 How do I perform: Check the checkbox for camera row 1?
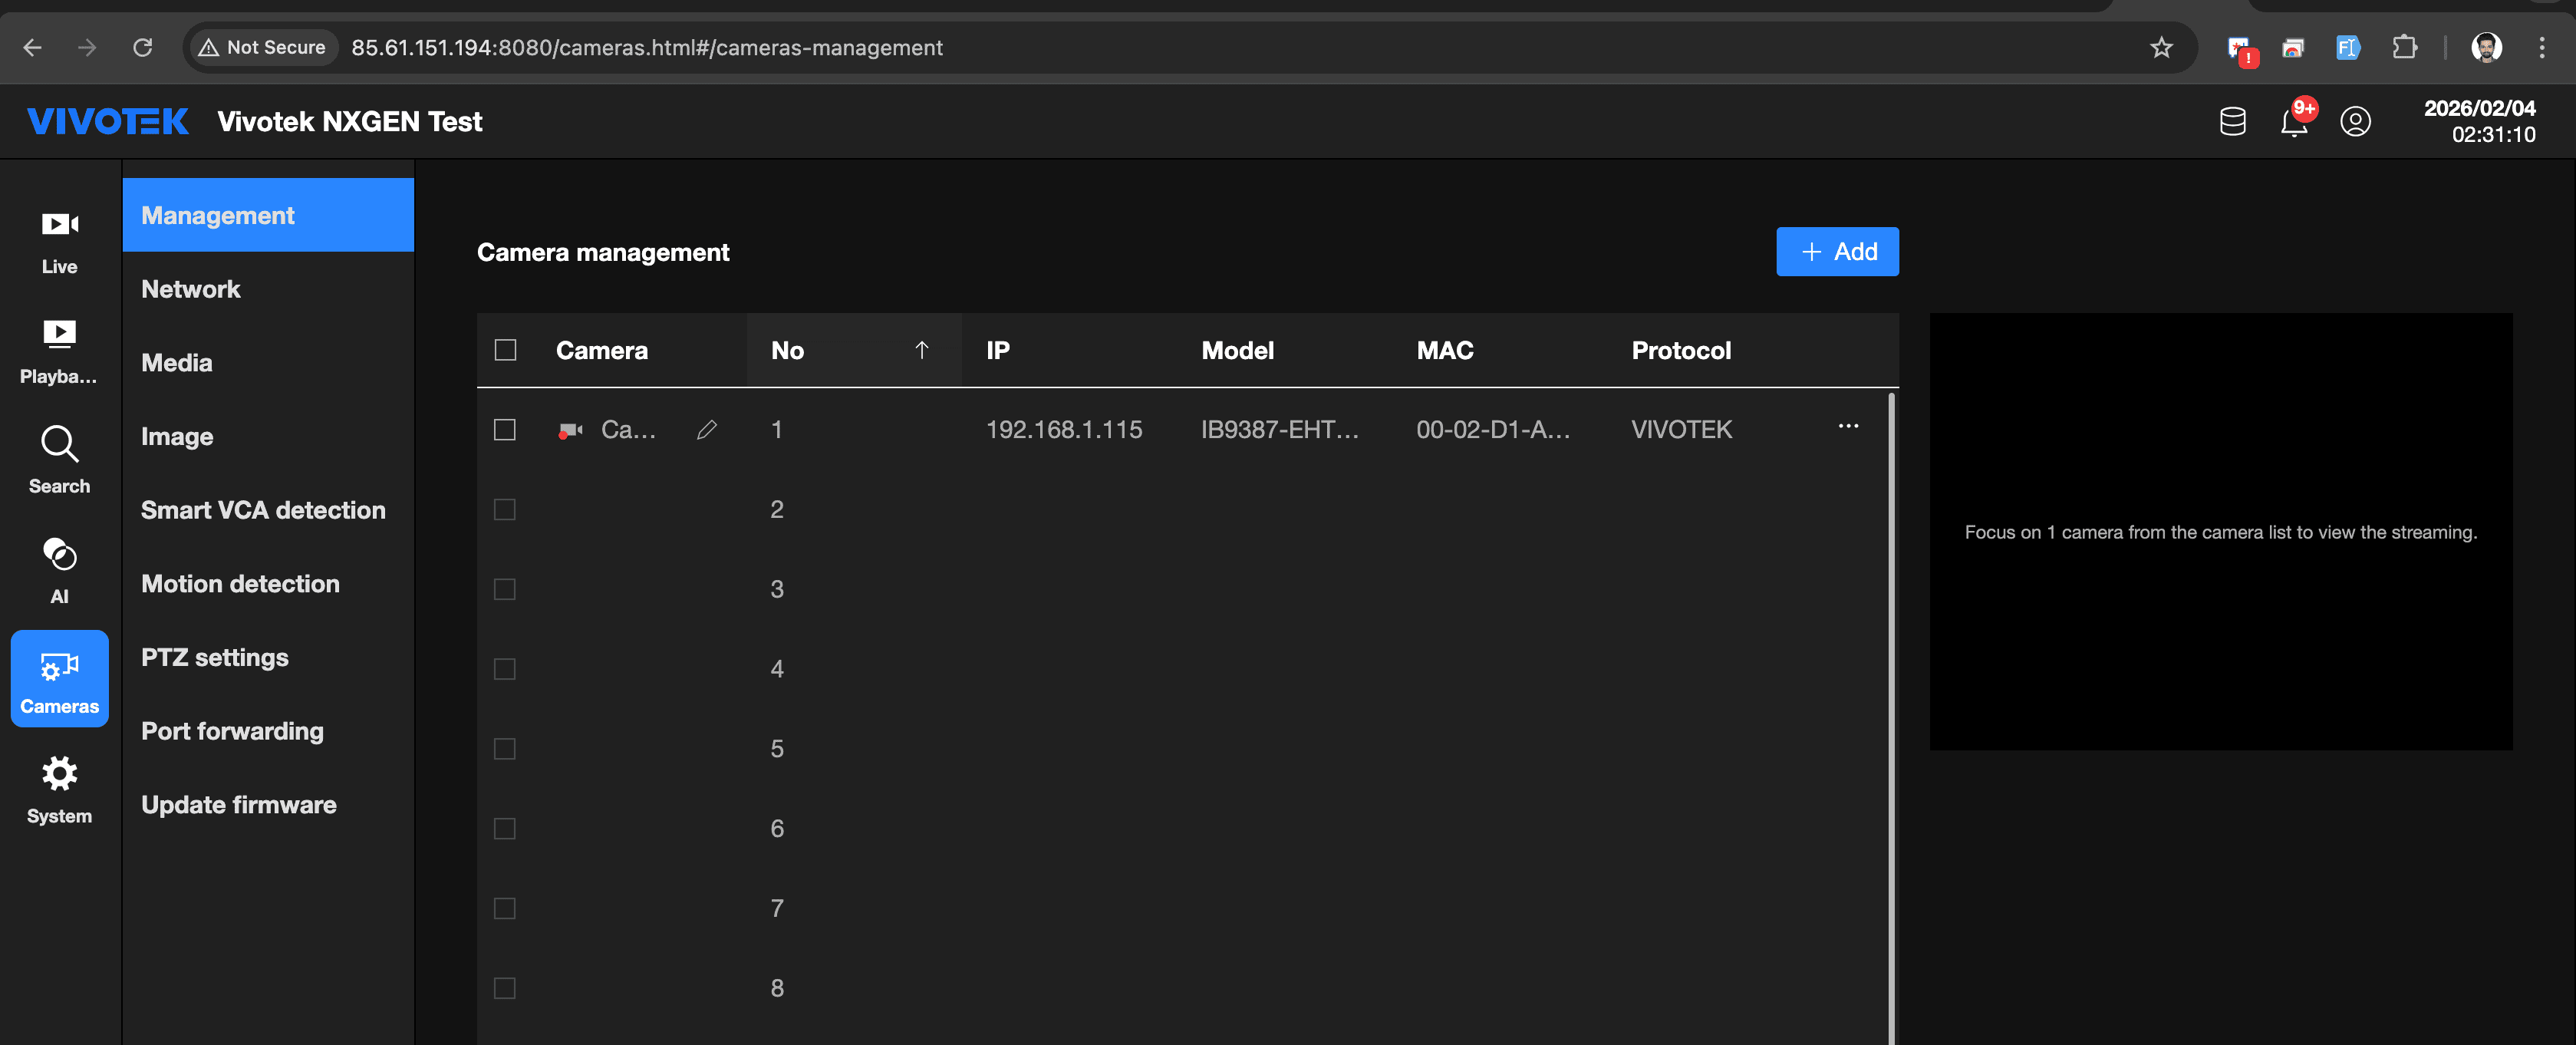coord(505,430)
